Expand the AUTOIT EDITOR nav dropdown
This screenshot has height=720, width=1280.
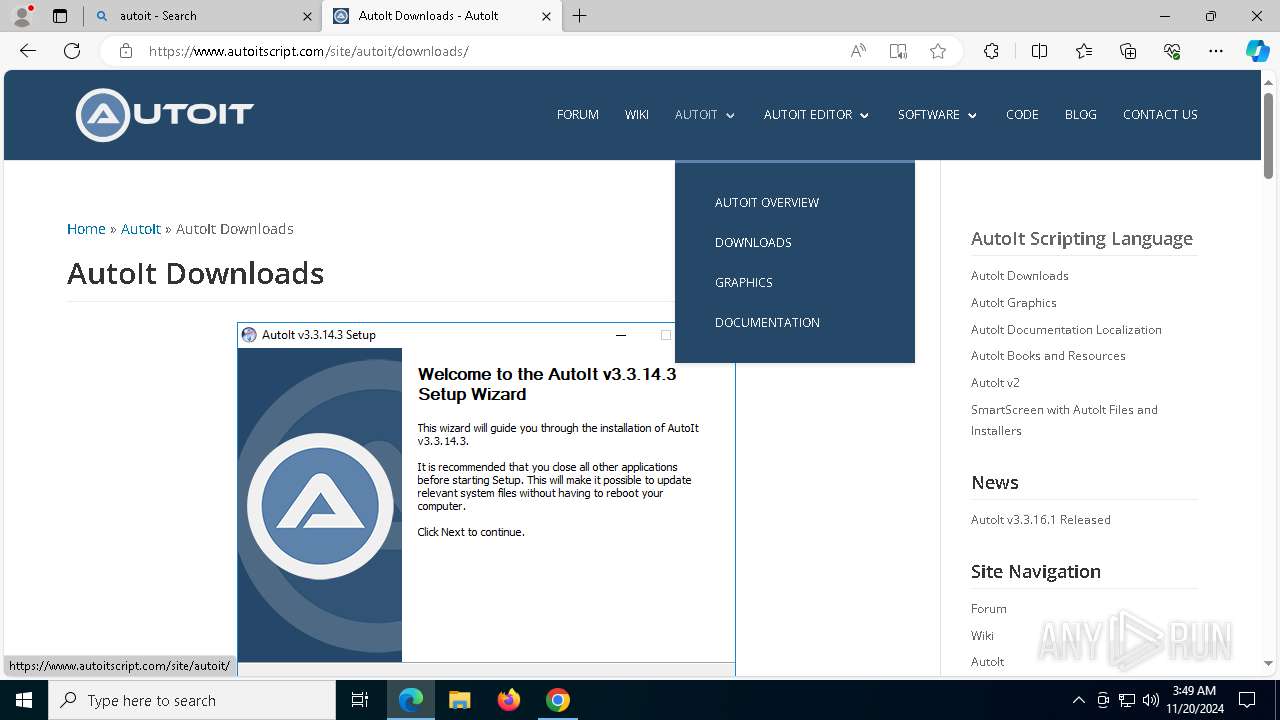817,115
